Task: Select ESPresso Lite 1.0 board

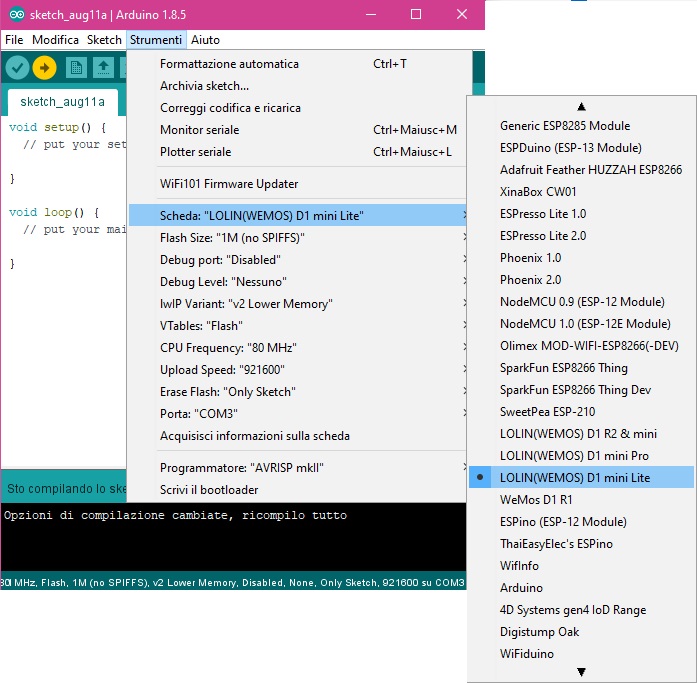Action: click(581, 214)
